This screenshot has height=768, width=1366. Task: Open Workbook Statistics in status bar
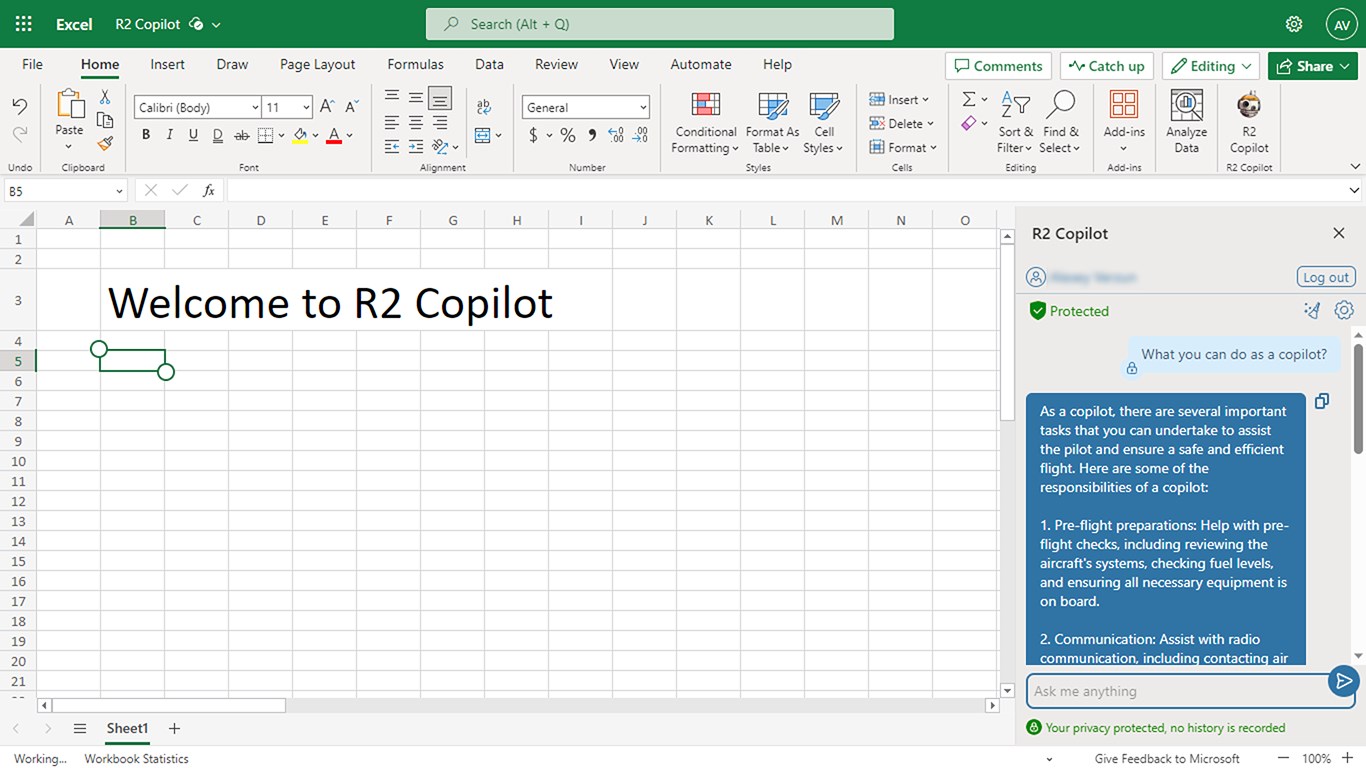click(136, 758)
